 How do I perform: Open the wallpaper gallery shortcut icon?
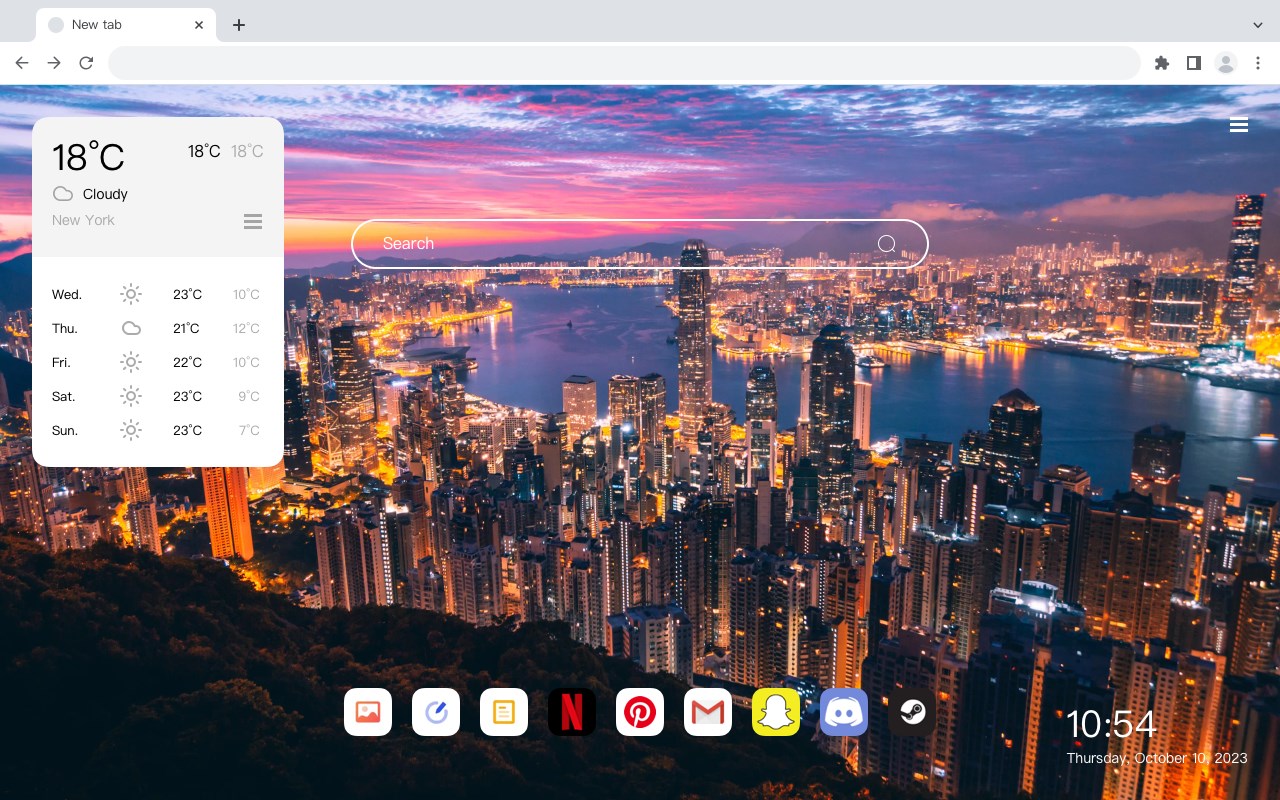coord(368,712)
